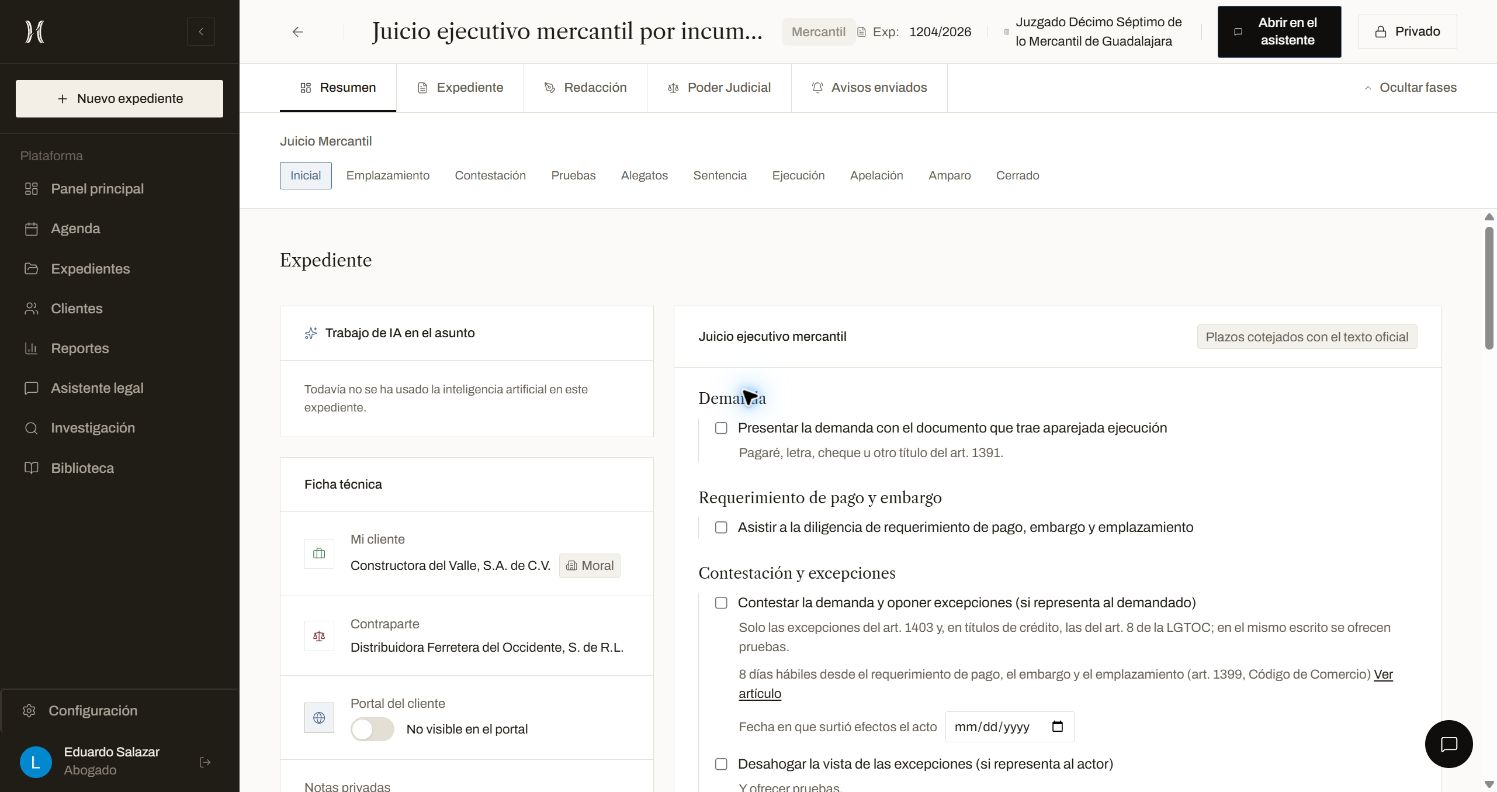Click the building icon beside Mi cliente
The height and width of the screenshot is (792, 1497).
coord(319,553)
